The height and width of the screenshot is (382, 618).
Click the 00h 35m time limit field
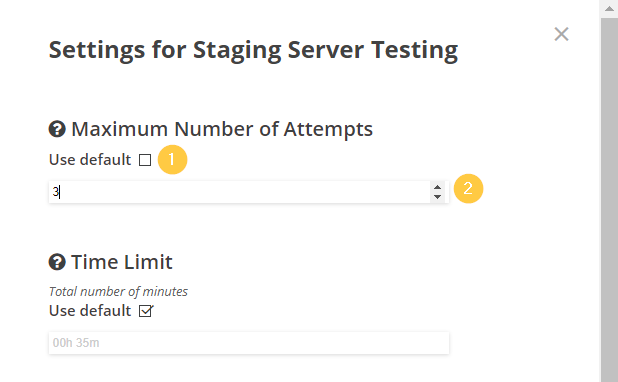click(249, 343)
